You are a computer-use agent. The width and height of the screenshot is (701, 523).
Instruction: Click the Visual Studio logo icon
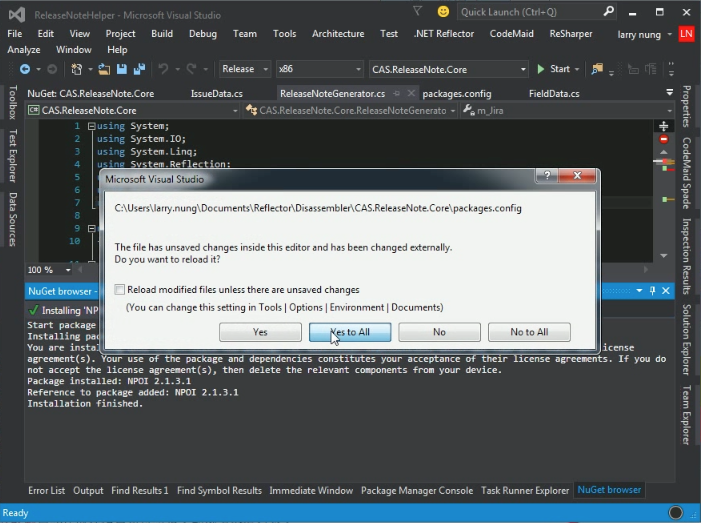pos(17,15)
